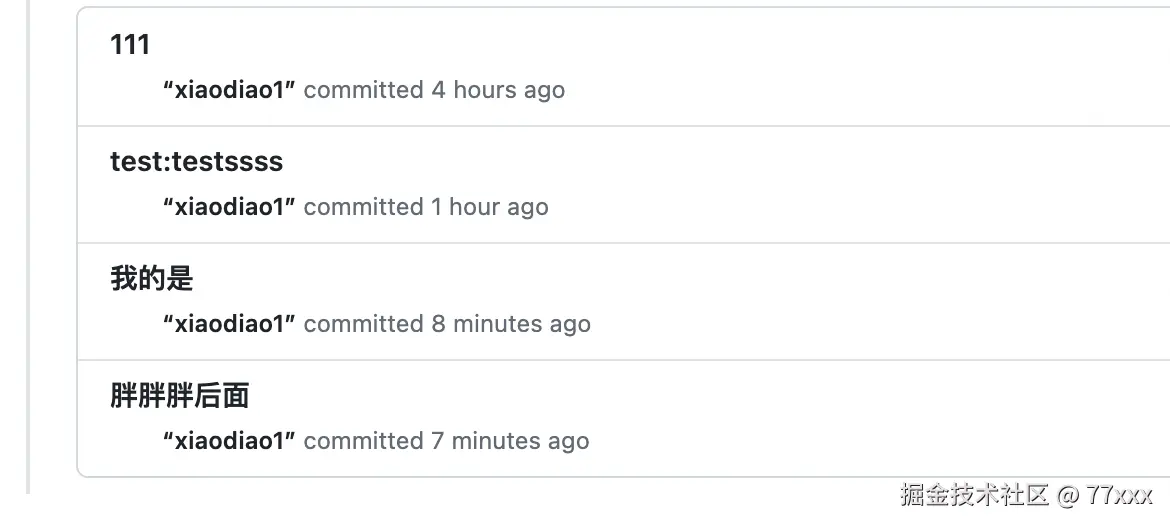
Task: Click the 掘金技术社区 watermark text
Action: (974, 495)
